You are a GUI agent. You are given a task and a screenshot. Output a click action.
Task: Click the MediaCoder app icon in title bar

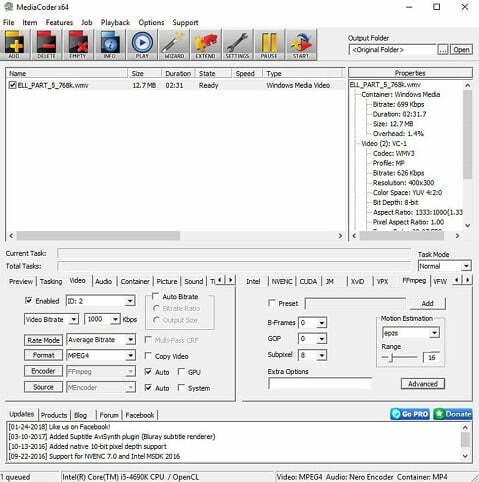coord(8,7)
